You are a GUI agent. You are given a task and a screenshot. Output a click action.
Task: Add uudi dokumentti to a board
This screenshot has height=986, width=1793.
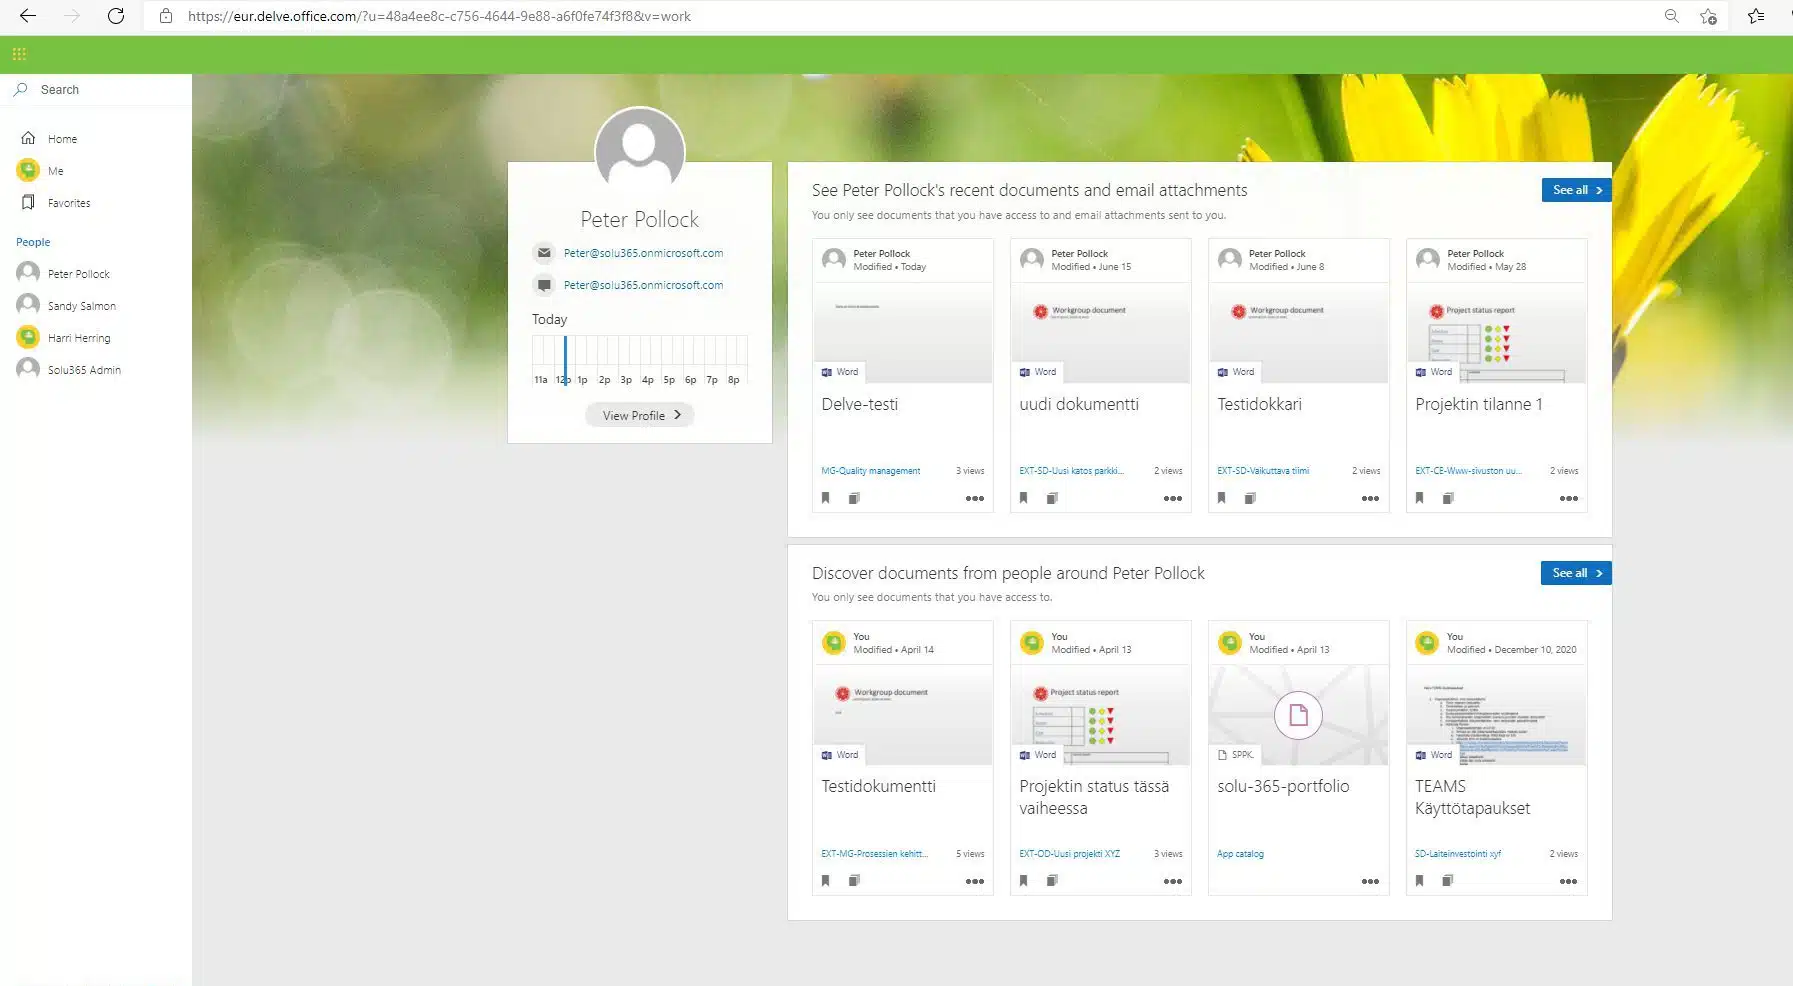1052,498
